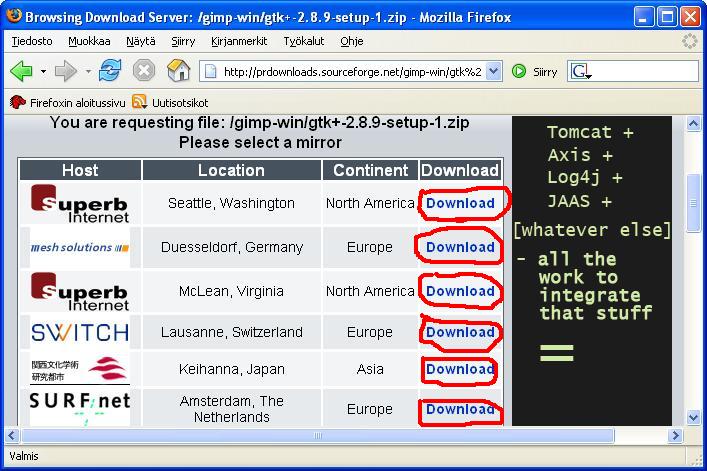This screenshot has width=707, height=471.
Task: Download from the Seattle, Washington mirror
Action: [460, 203]
